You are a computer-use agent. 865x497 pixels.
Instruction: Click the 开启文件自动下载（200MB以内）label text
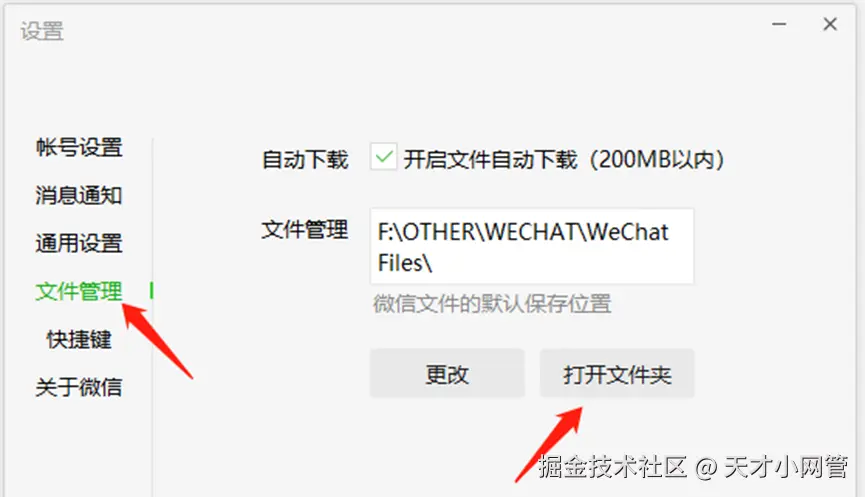564,159
